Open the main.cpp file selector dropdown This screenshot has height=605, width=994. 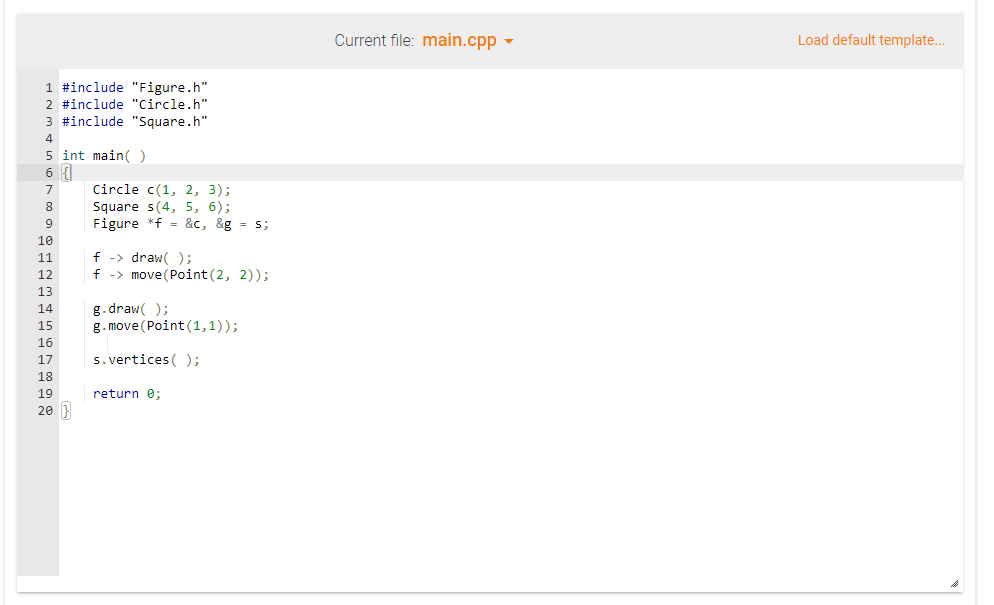pyautogui.click(x=468, y=40)
